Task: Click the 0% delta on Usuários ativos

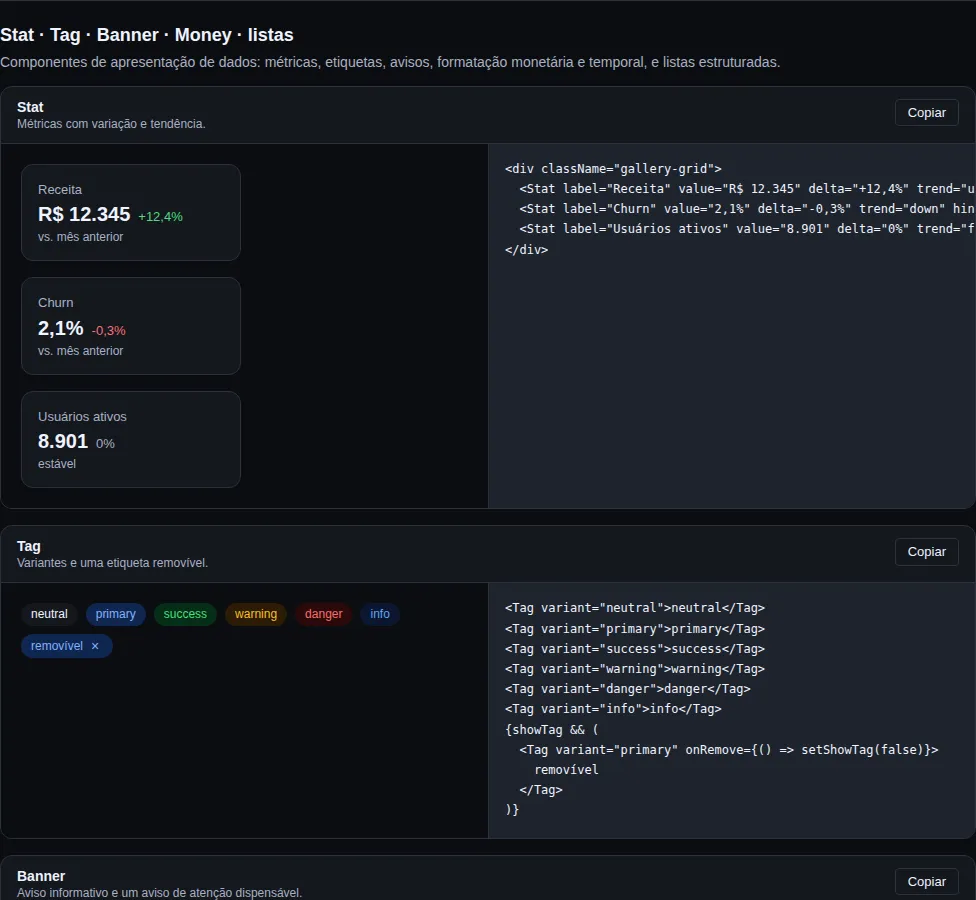Action: pyautogui.click(x=105, y=444)
